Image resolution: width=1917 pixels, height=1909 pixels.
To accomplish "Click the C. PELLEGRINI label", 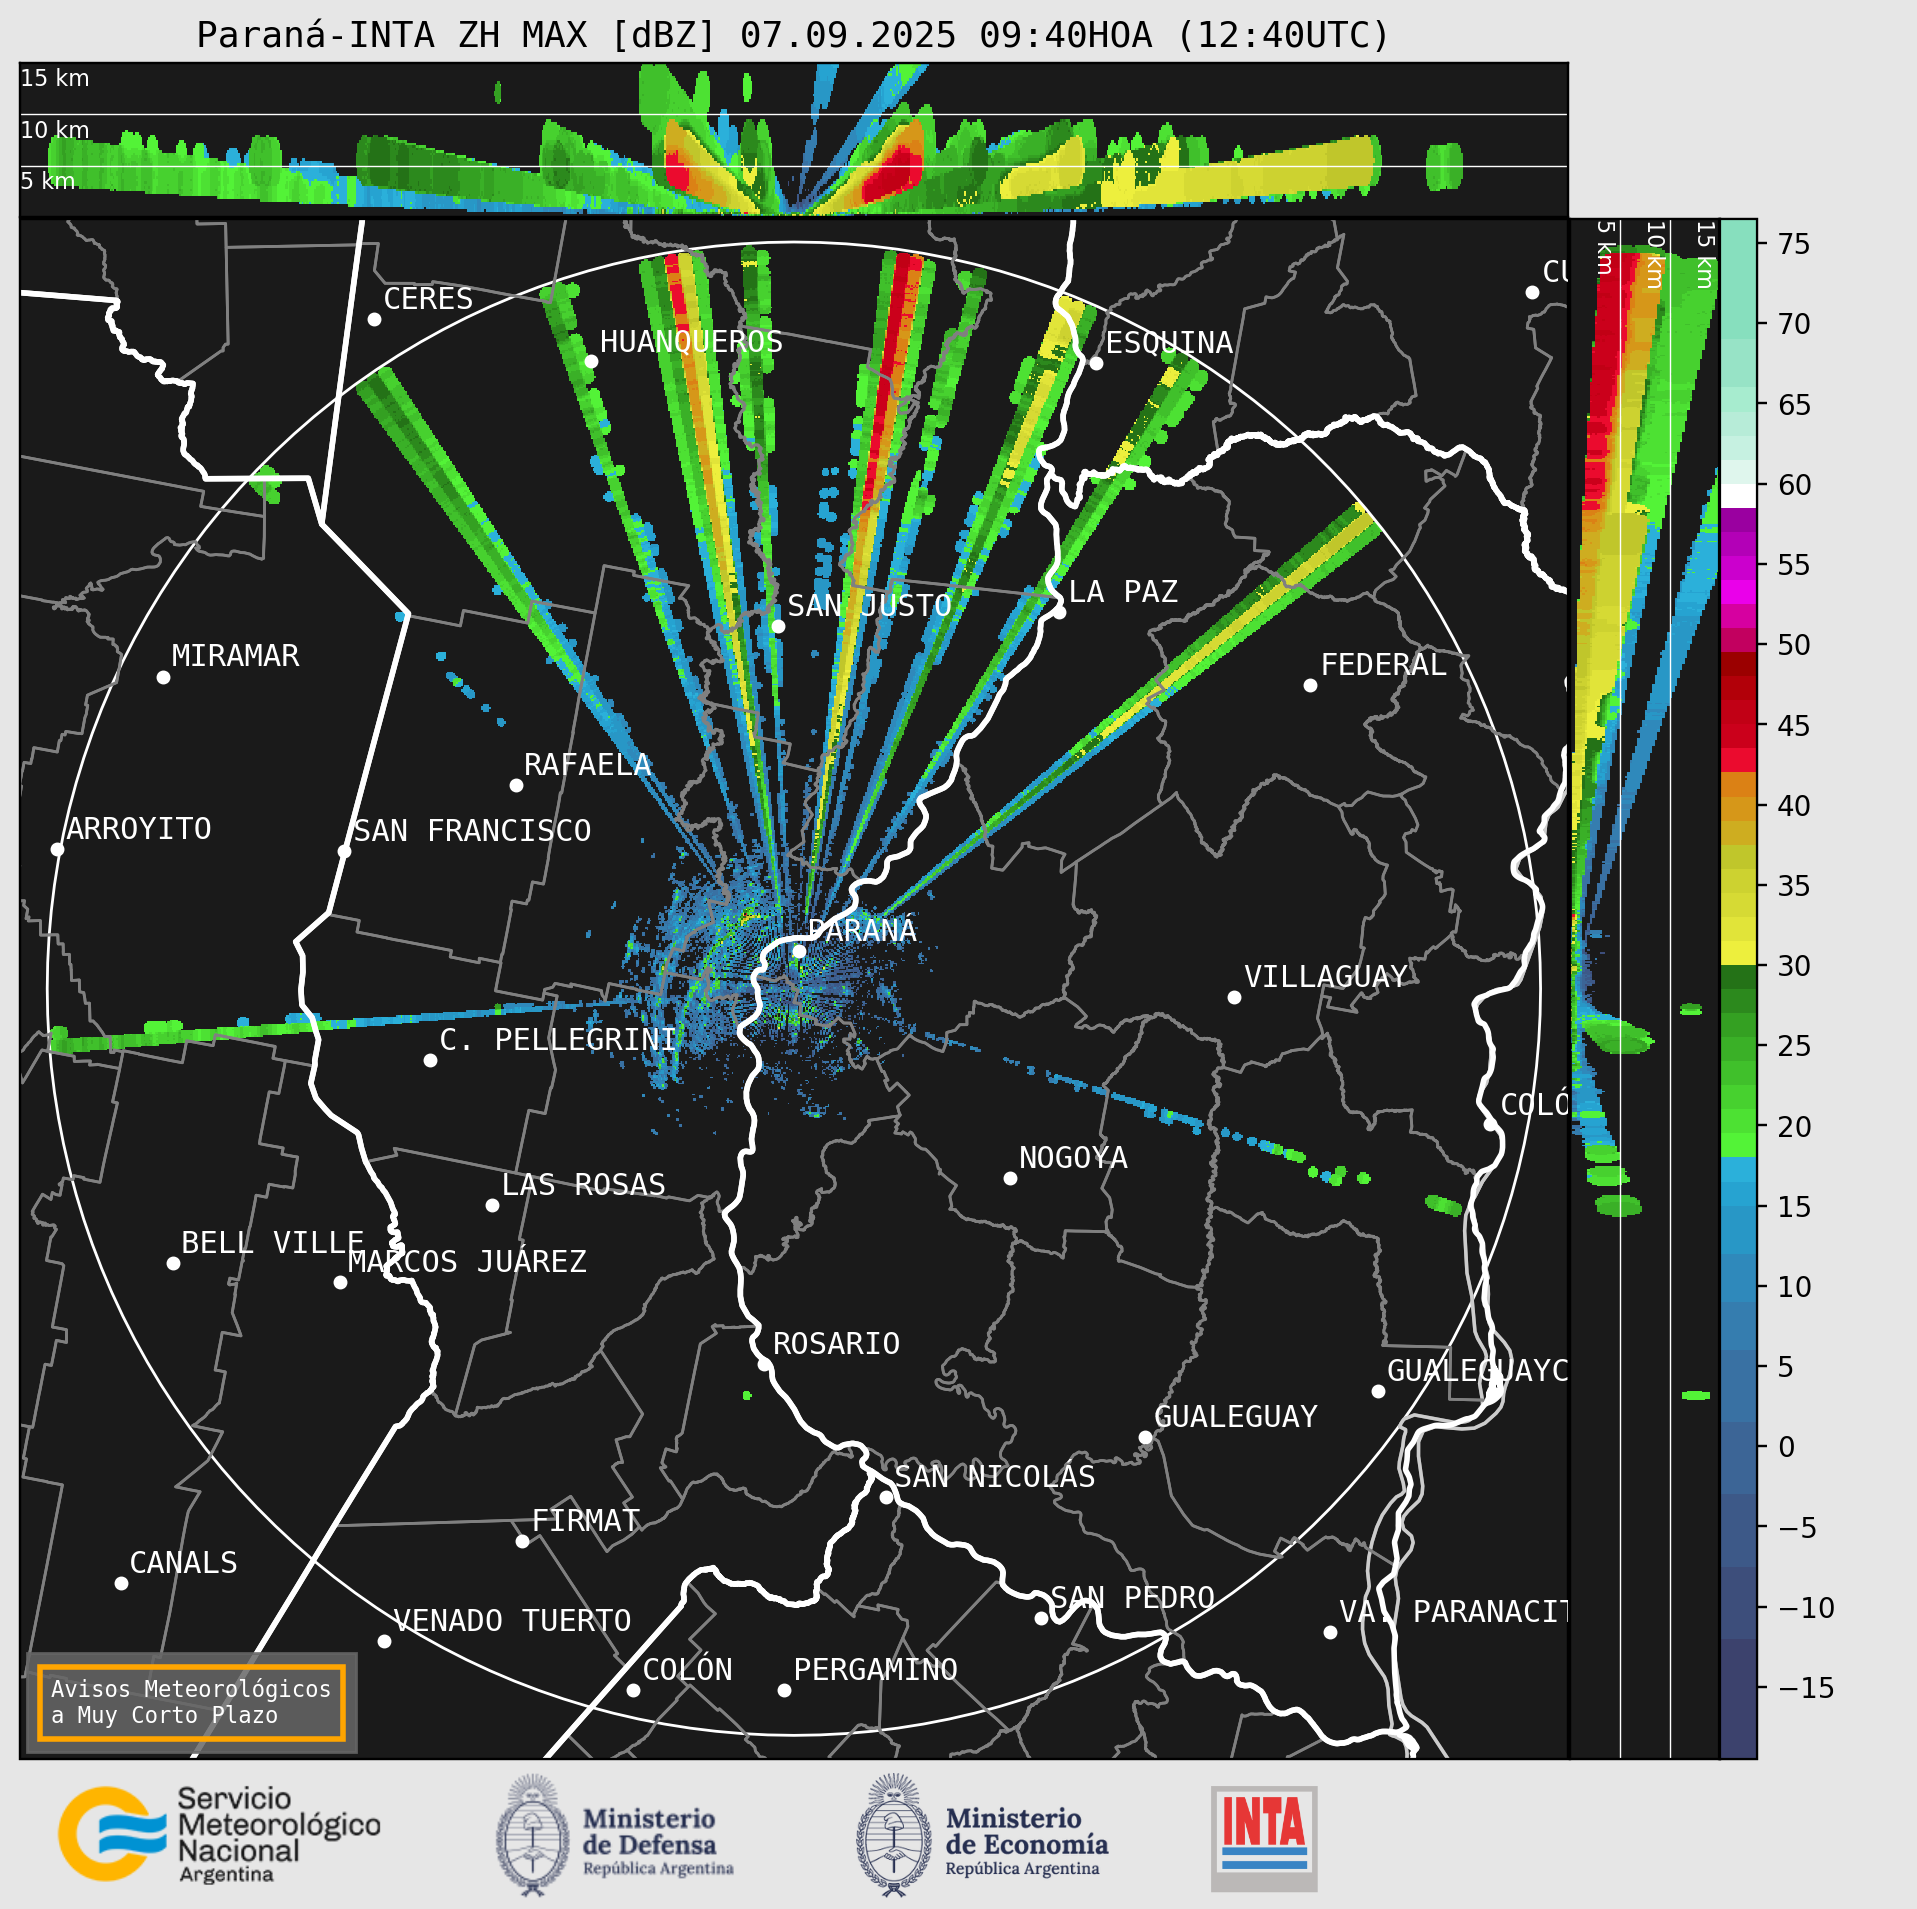I will 557,1039.
